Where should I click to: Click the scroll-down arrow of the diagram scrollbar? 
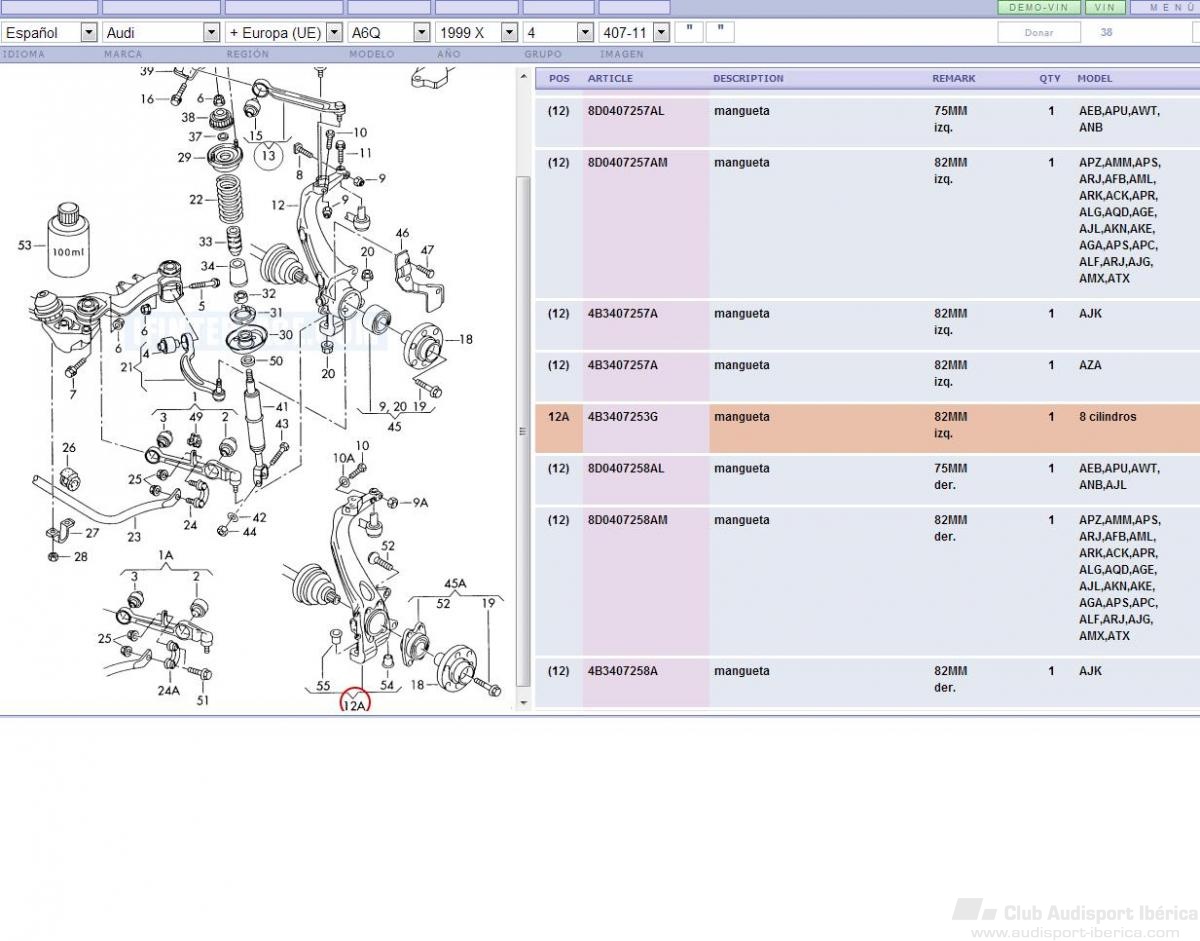[x=522, y=703]
